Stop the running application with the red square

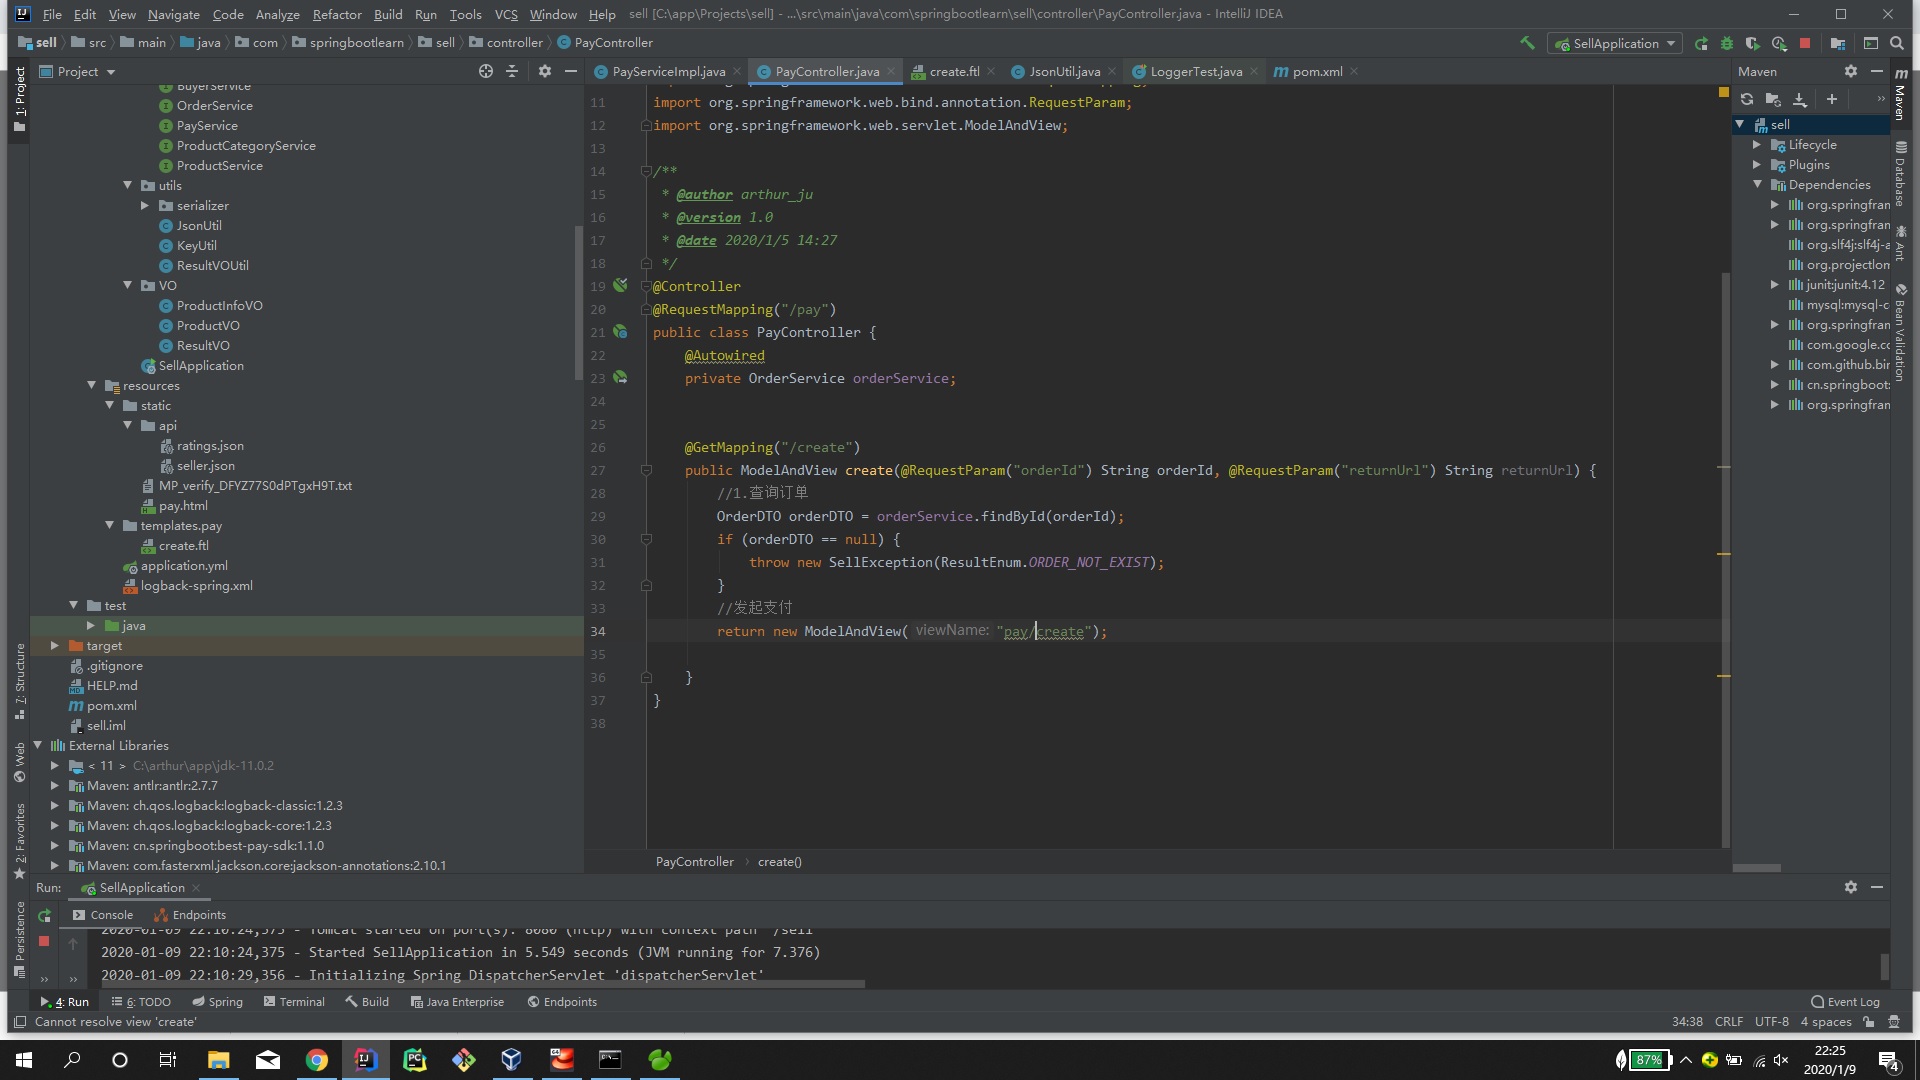(x=1805, y=43)
